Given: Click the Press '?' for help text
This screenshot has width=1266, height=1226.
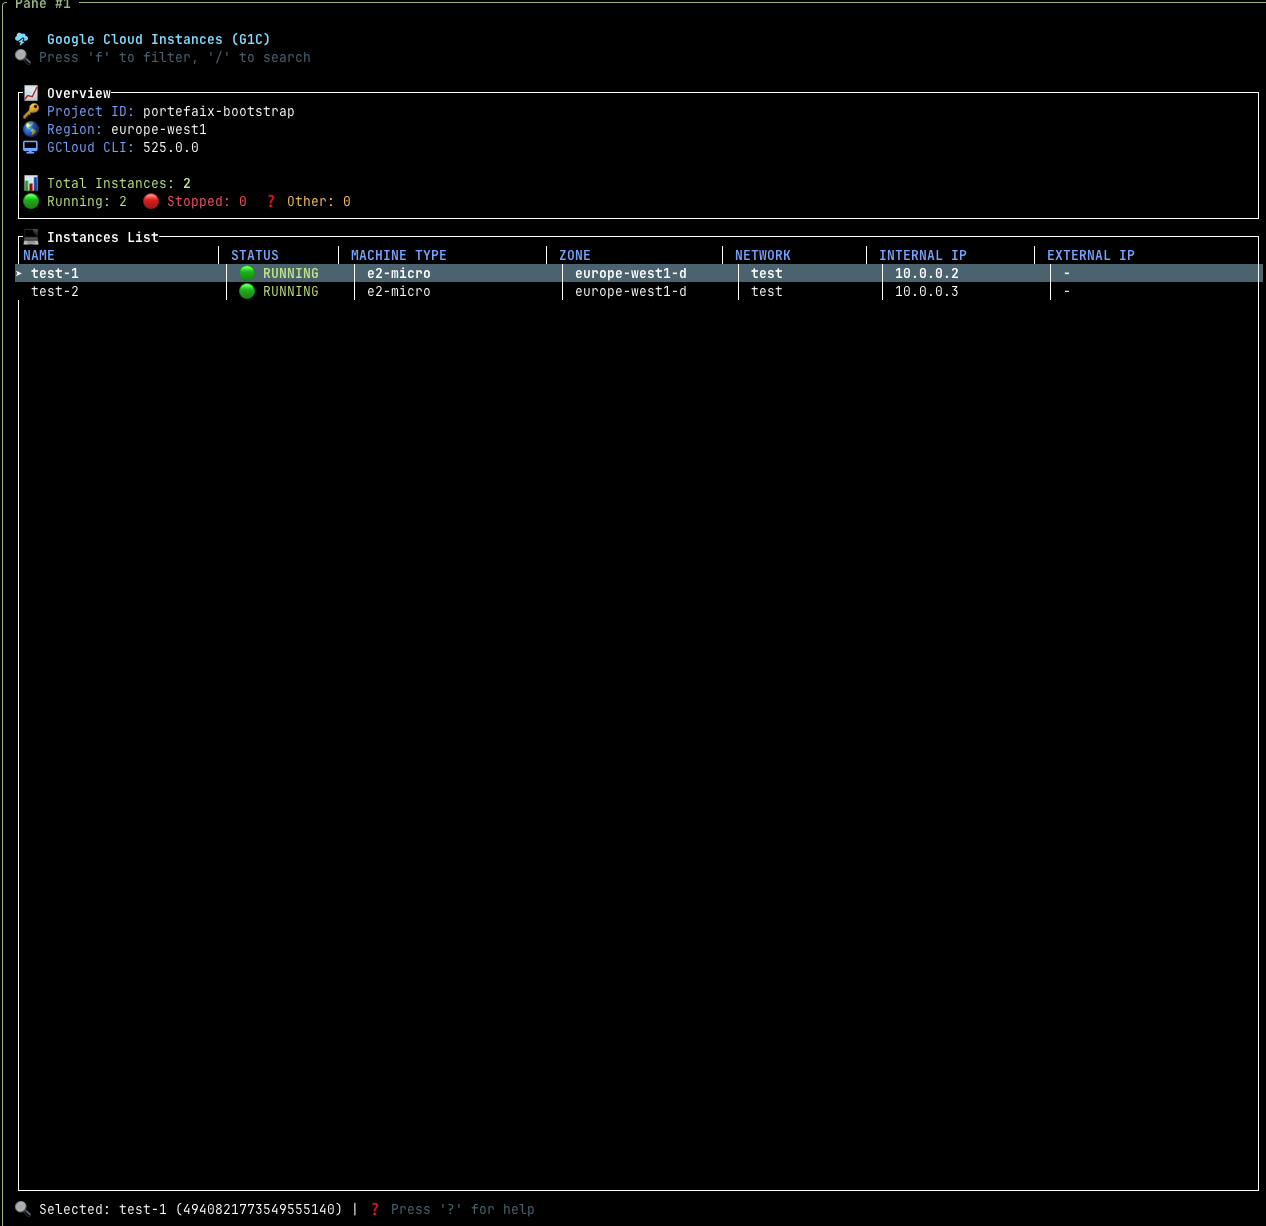Looking at the screenshot, I should (x=462, y=1209).
